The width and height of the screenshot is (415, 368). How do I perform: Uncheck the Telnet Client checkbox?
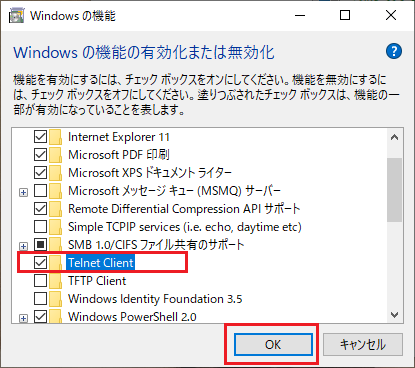[x=40, y=263]
